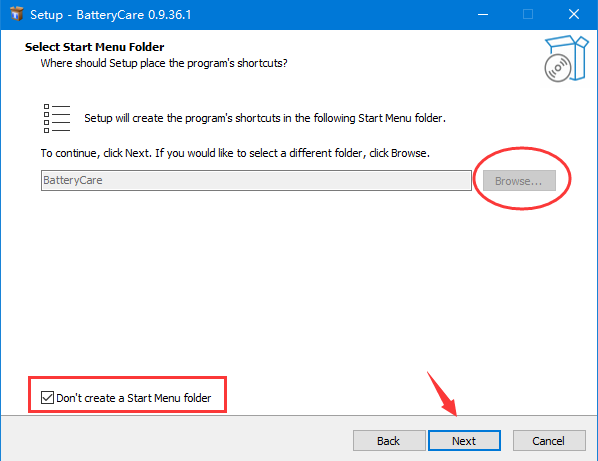The width and height of the screenshot is (598, 461).
Task: Click the installer box and disc icon
Action: point(566,58)
